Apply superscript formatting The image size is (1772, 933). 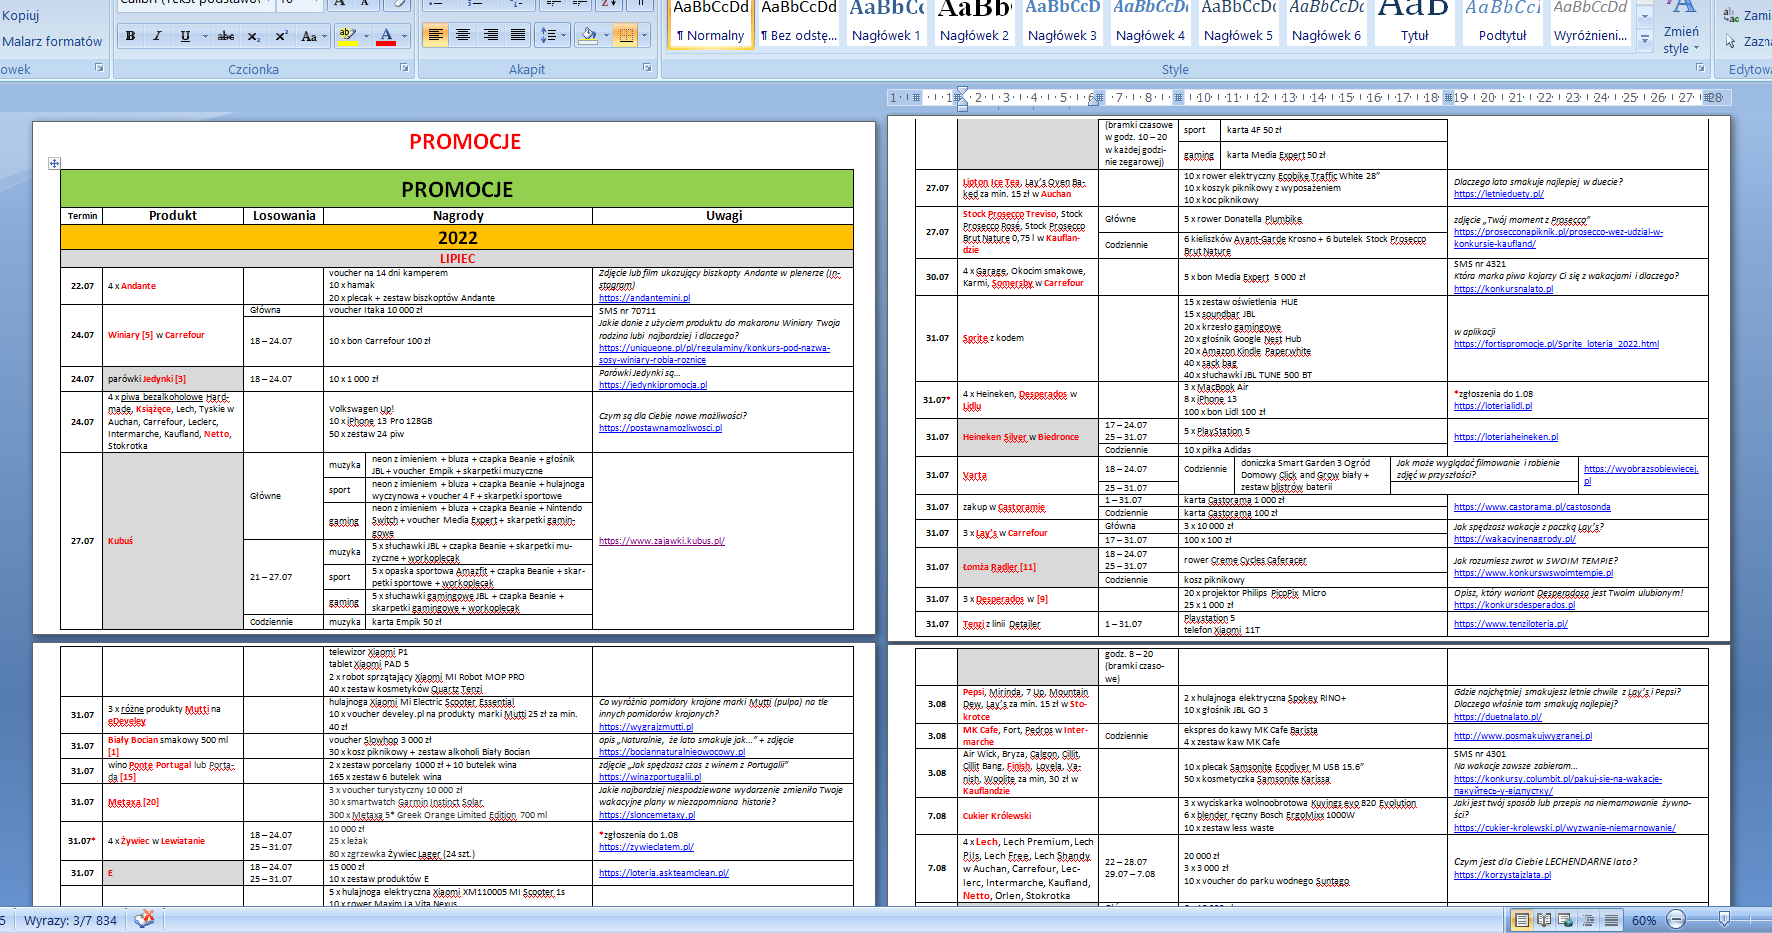tap(281, 36)
